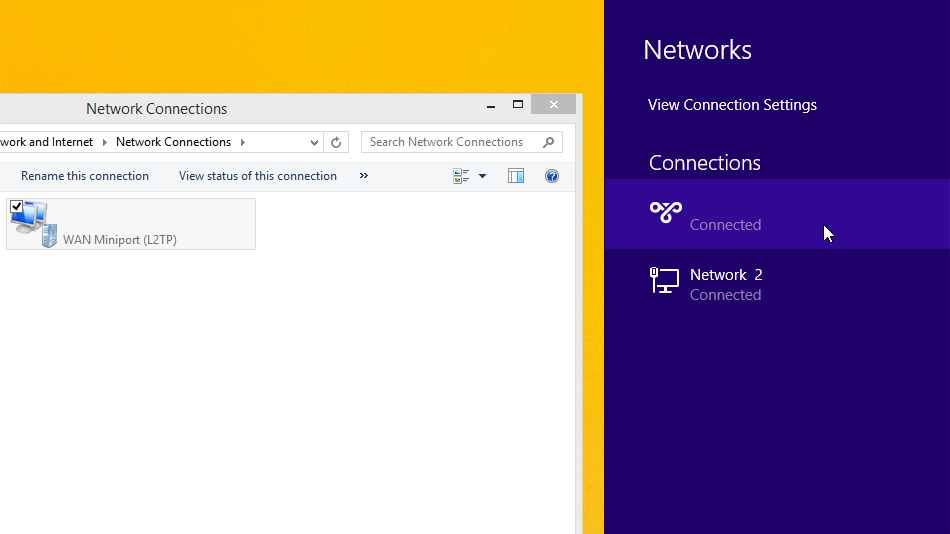The width and height of the screenshot is (950, 534).
Task: Click the WAN Miniport (L2TP) connection icon
Action: (x=33, y=224)
